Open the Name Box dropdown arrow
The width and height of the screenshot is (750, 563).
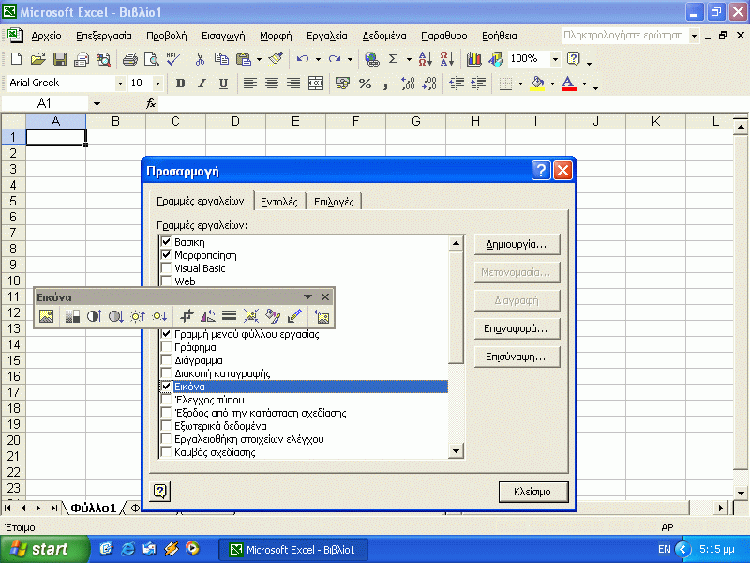point(97,103)
